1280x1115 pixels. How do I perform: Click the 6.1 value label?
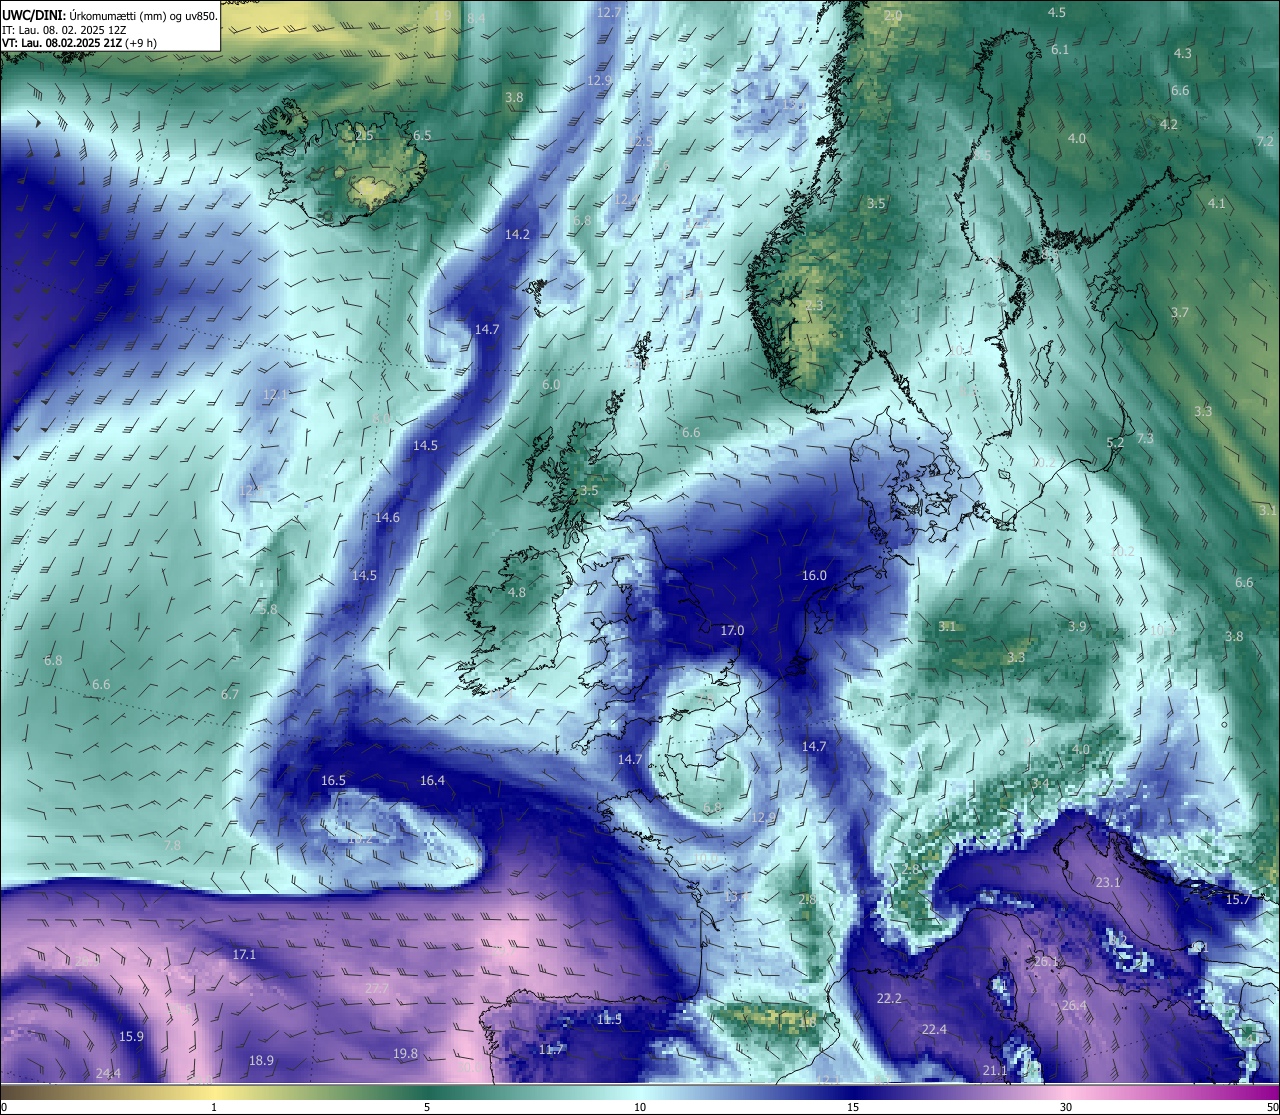[1060, 49]
